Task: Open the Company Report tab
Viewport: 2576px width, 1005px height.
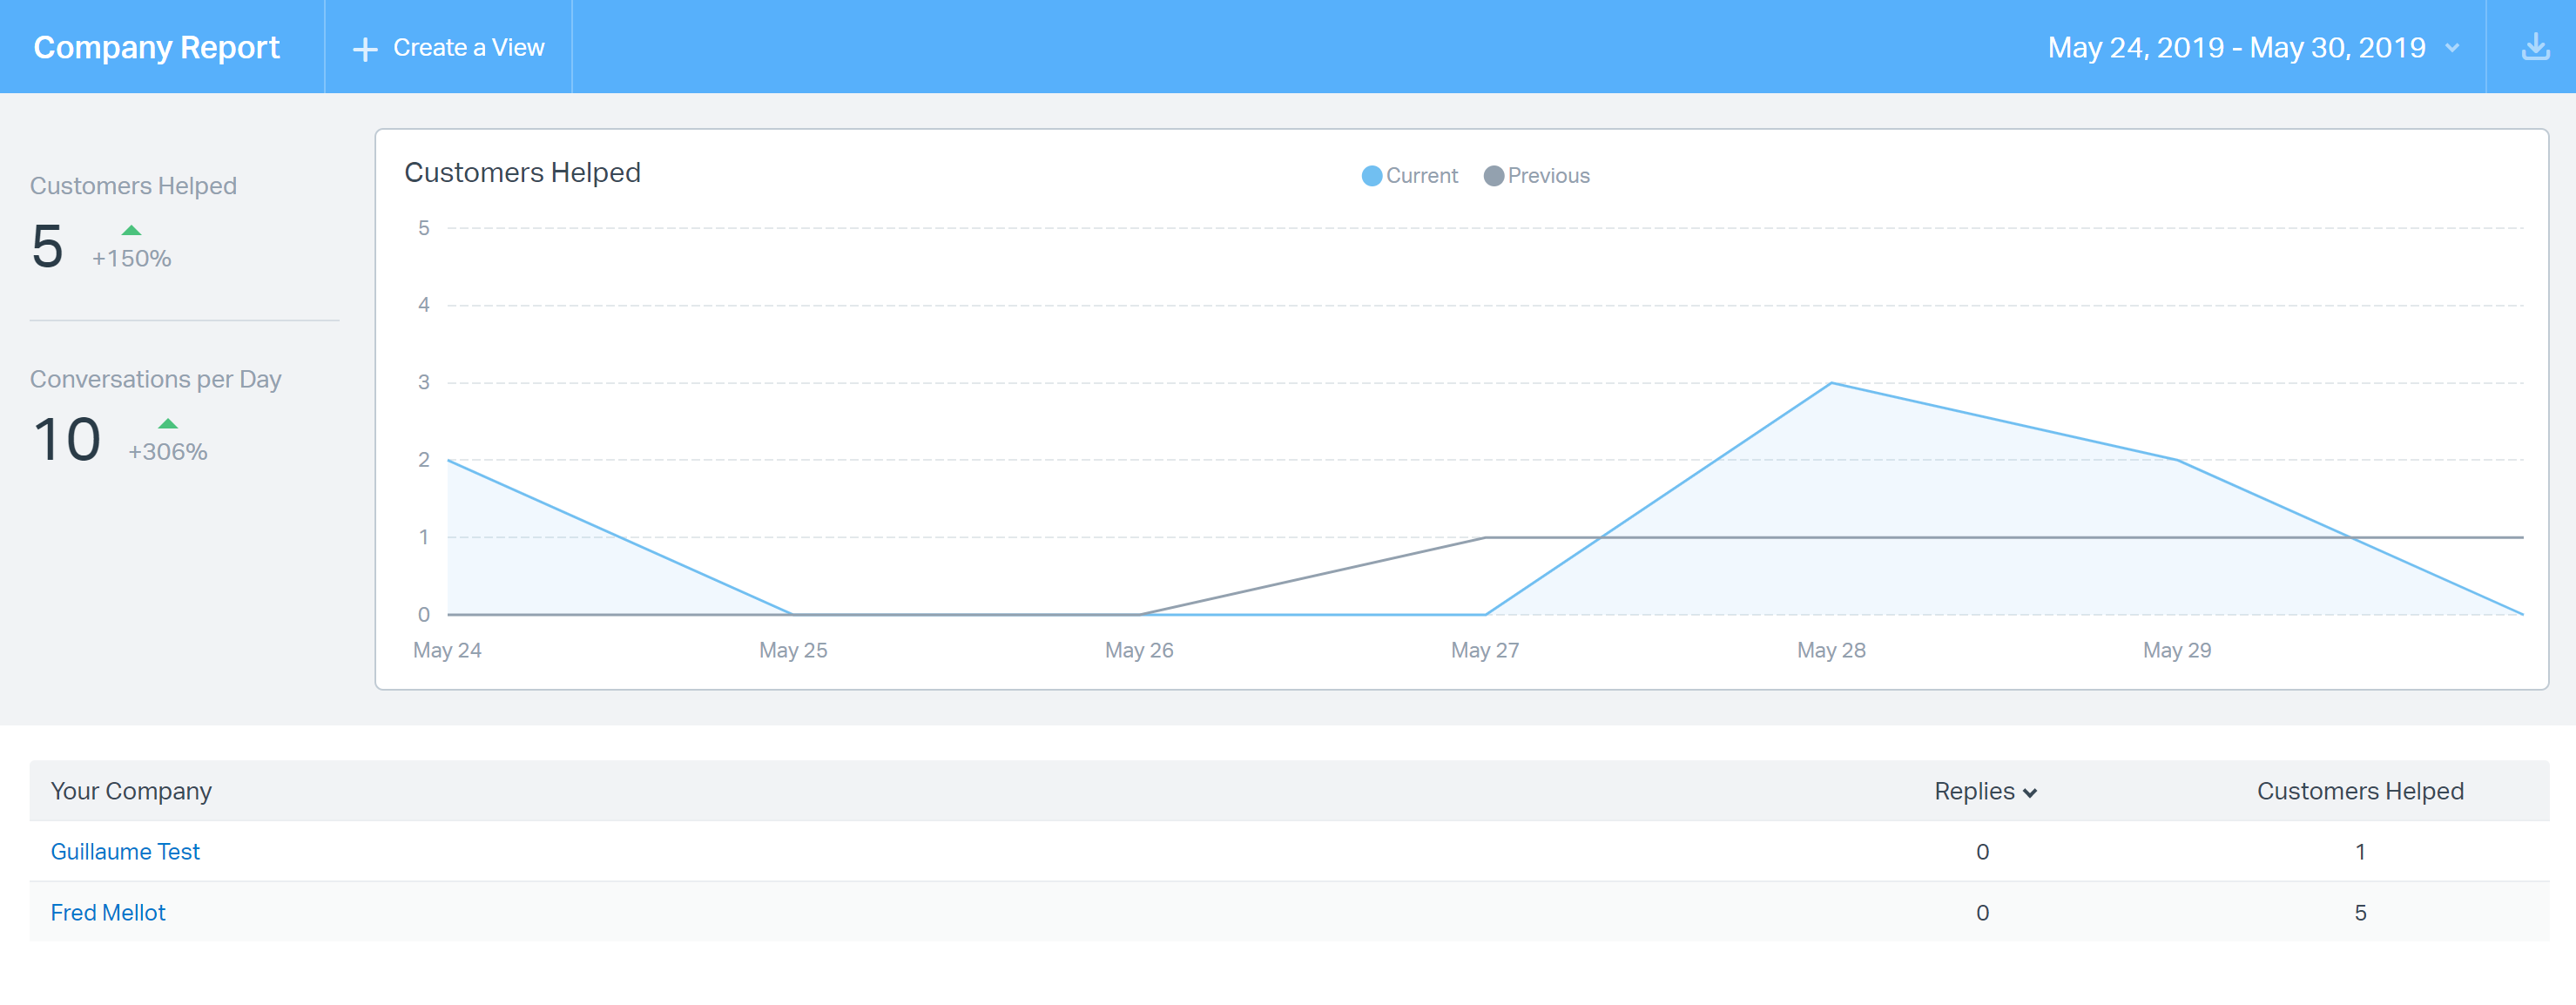Action: pyautogui.click(x=156, y=47)
